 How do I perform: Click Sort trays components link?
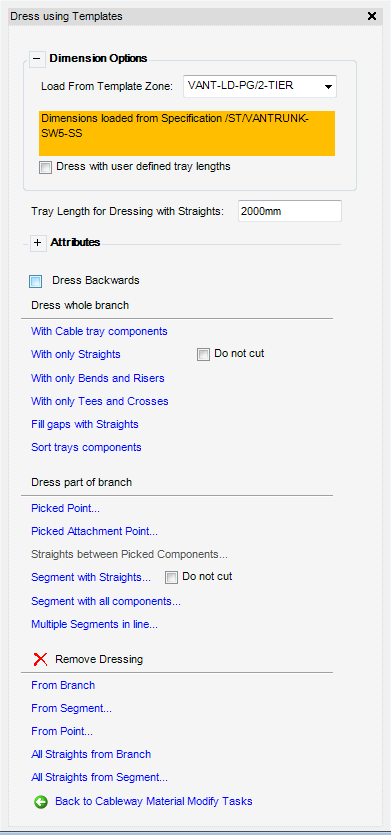[86, 447]
